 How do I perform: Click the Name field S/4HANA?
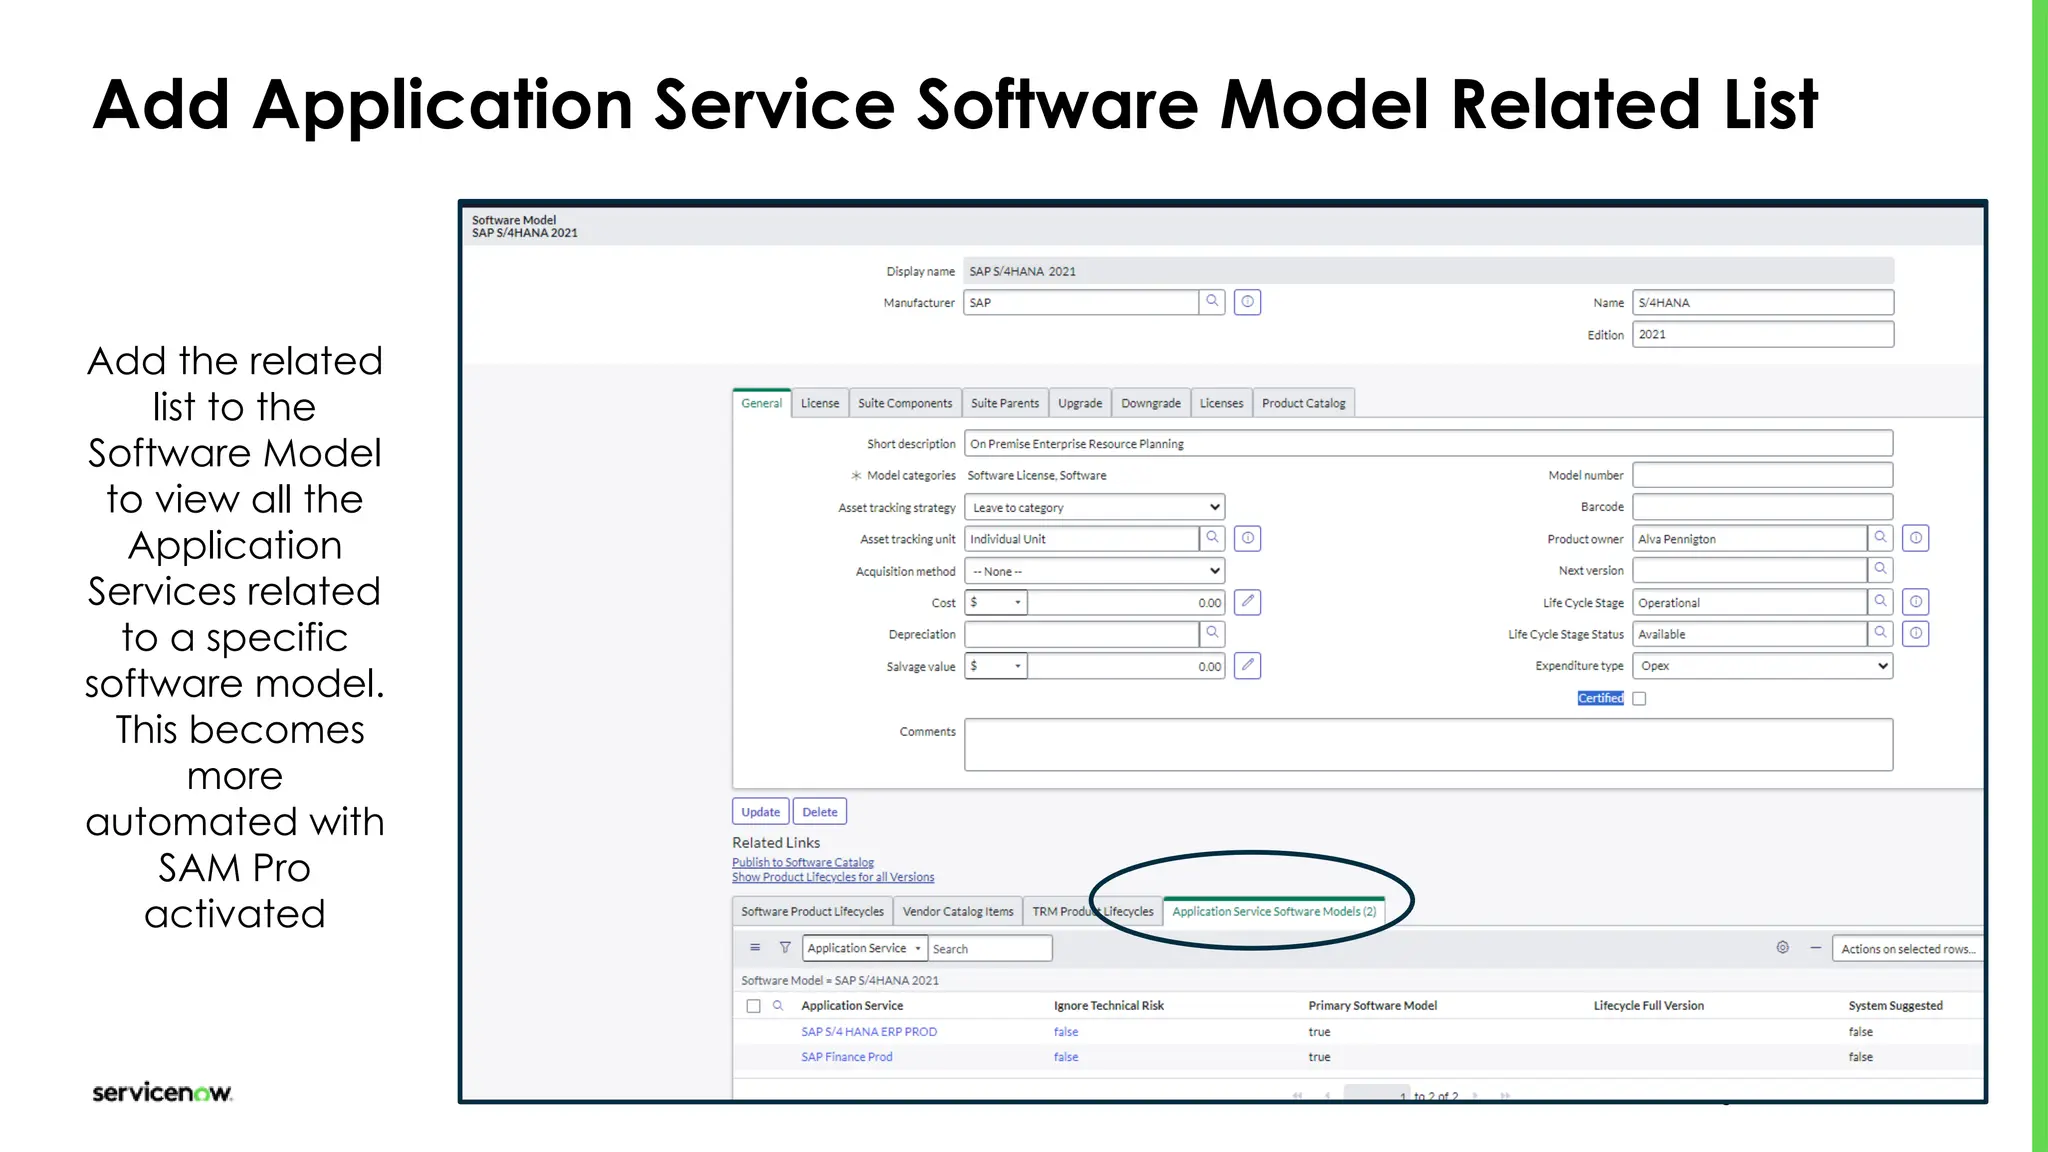pos(1763,302)
